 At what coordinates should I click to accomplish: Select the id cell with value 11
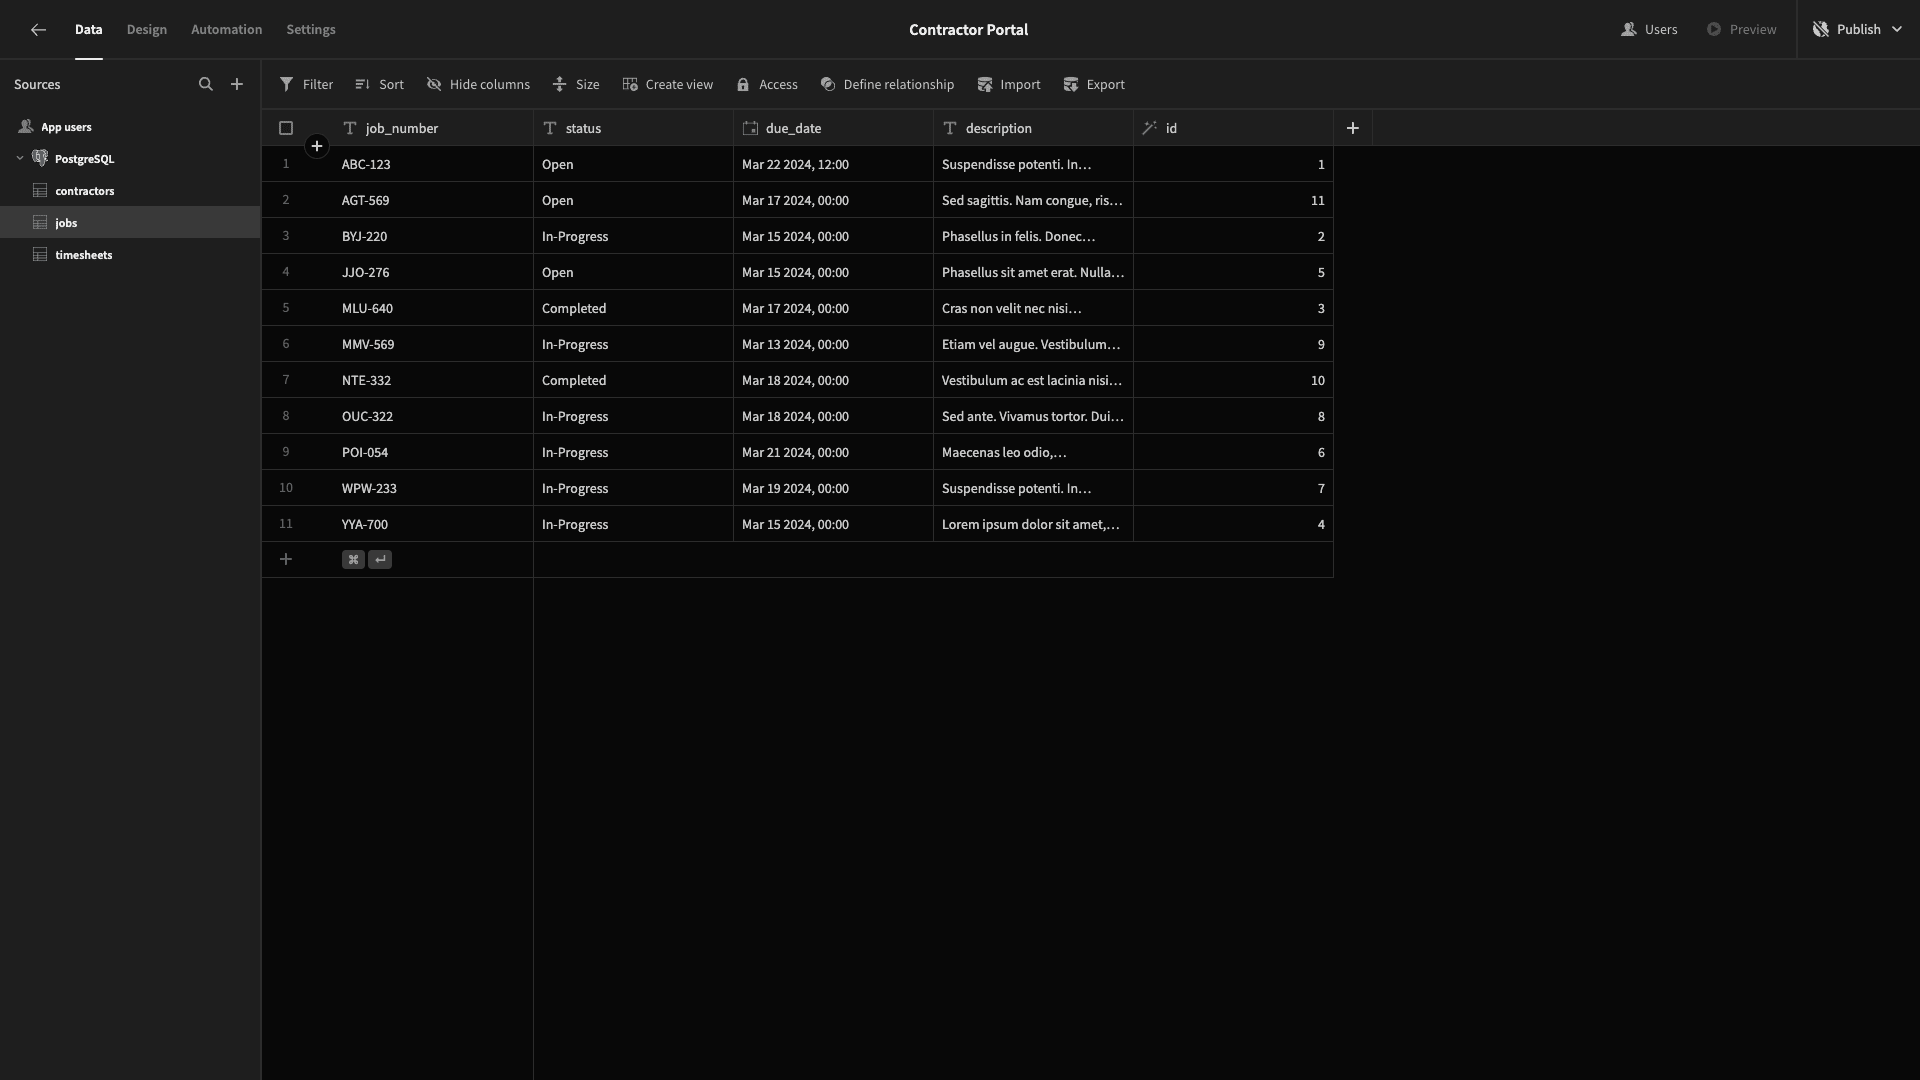[1233, 200]
